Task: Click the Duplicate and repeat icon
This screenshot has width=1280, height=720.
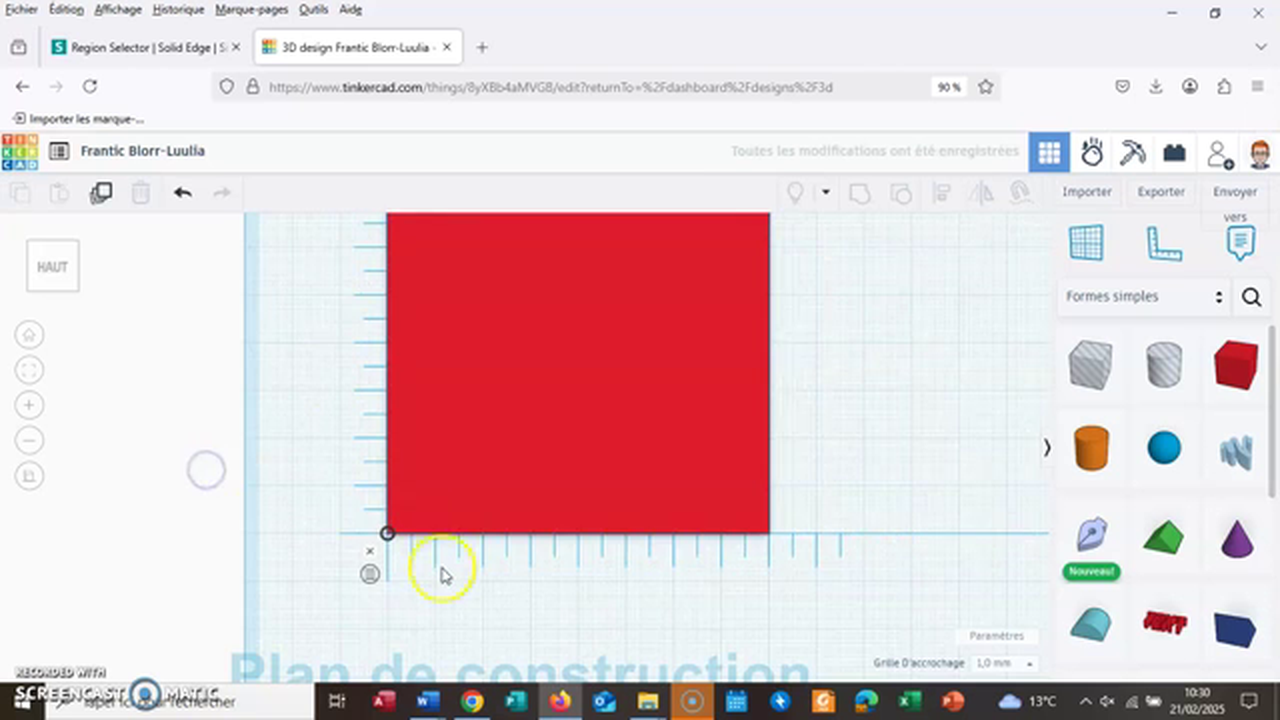Action: [101, 193]
